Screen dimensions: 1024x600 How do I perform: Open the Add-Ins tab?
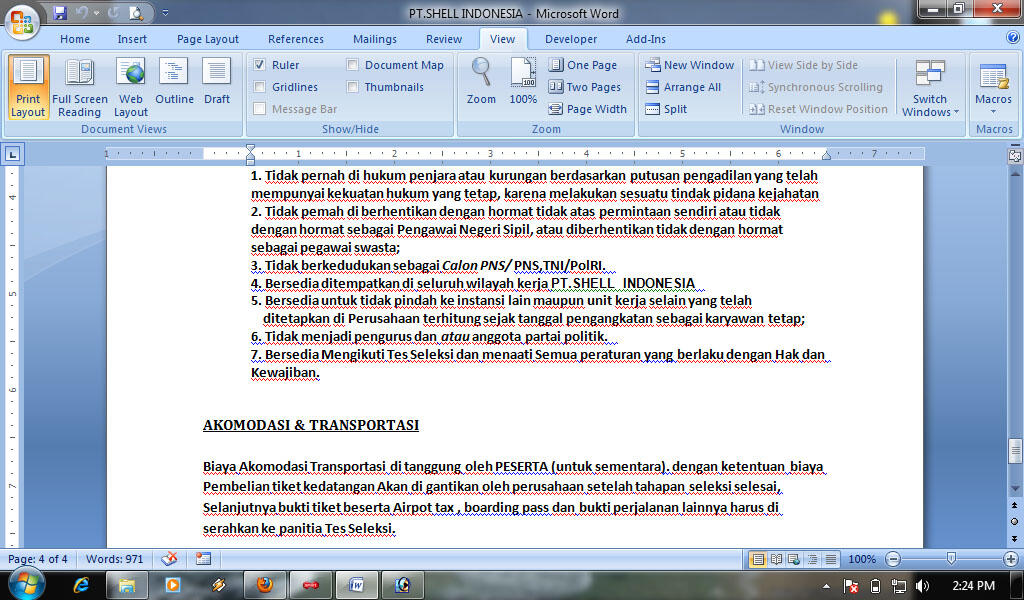[x=646, y=39]
